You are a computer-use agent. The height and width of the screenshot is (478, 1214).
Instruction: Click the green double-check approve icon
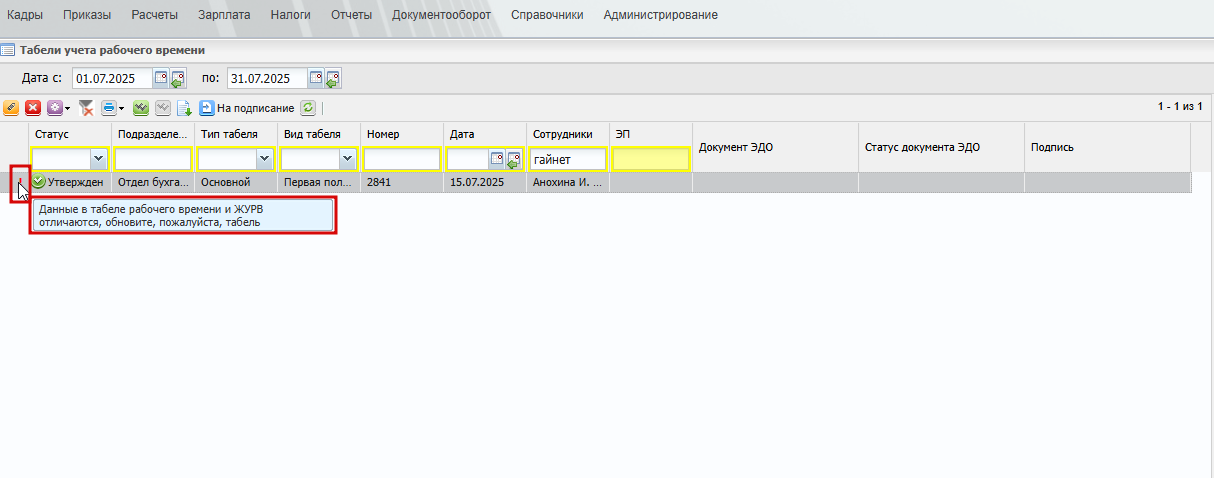141,108
